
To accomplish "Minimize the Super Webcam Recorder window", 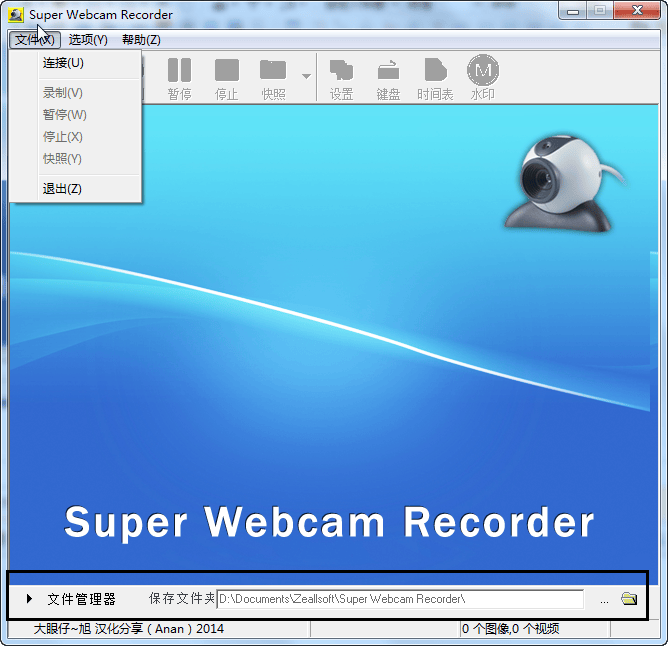I will [x=573, y=11].
